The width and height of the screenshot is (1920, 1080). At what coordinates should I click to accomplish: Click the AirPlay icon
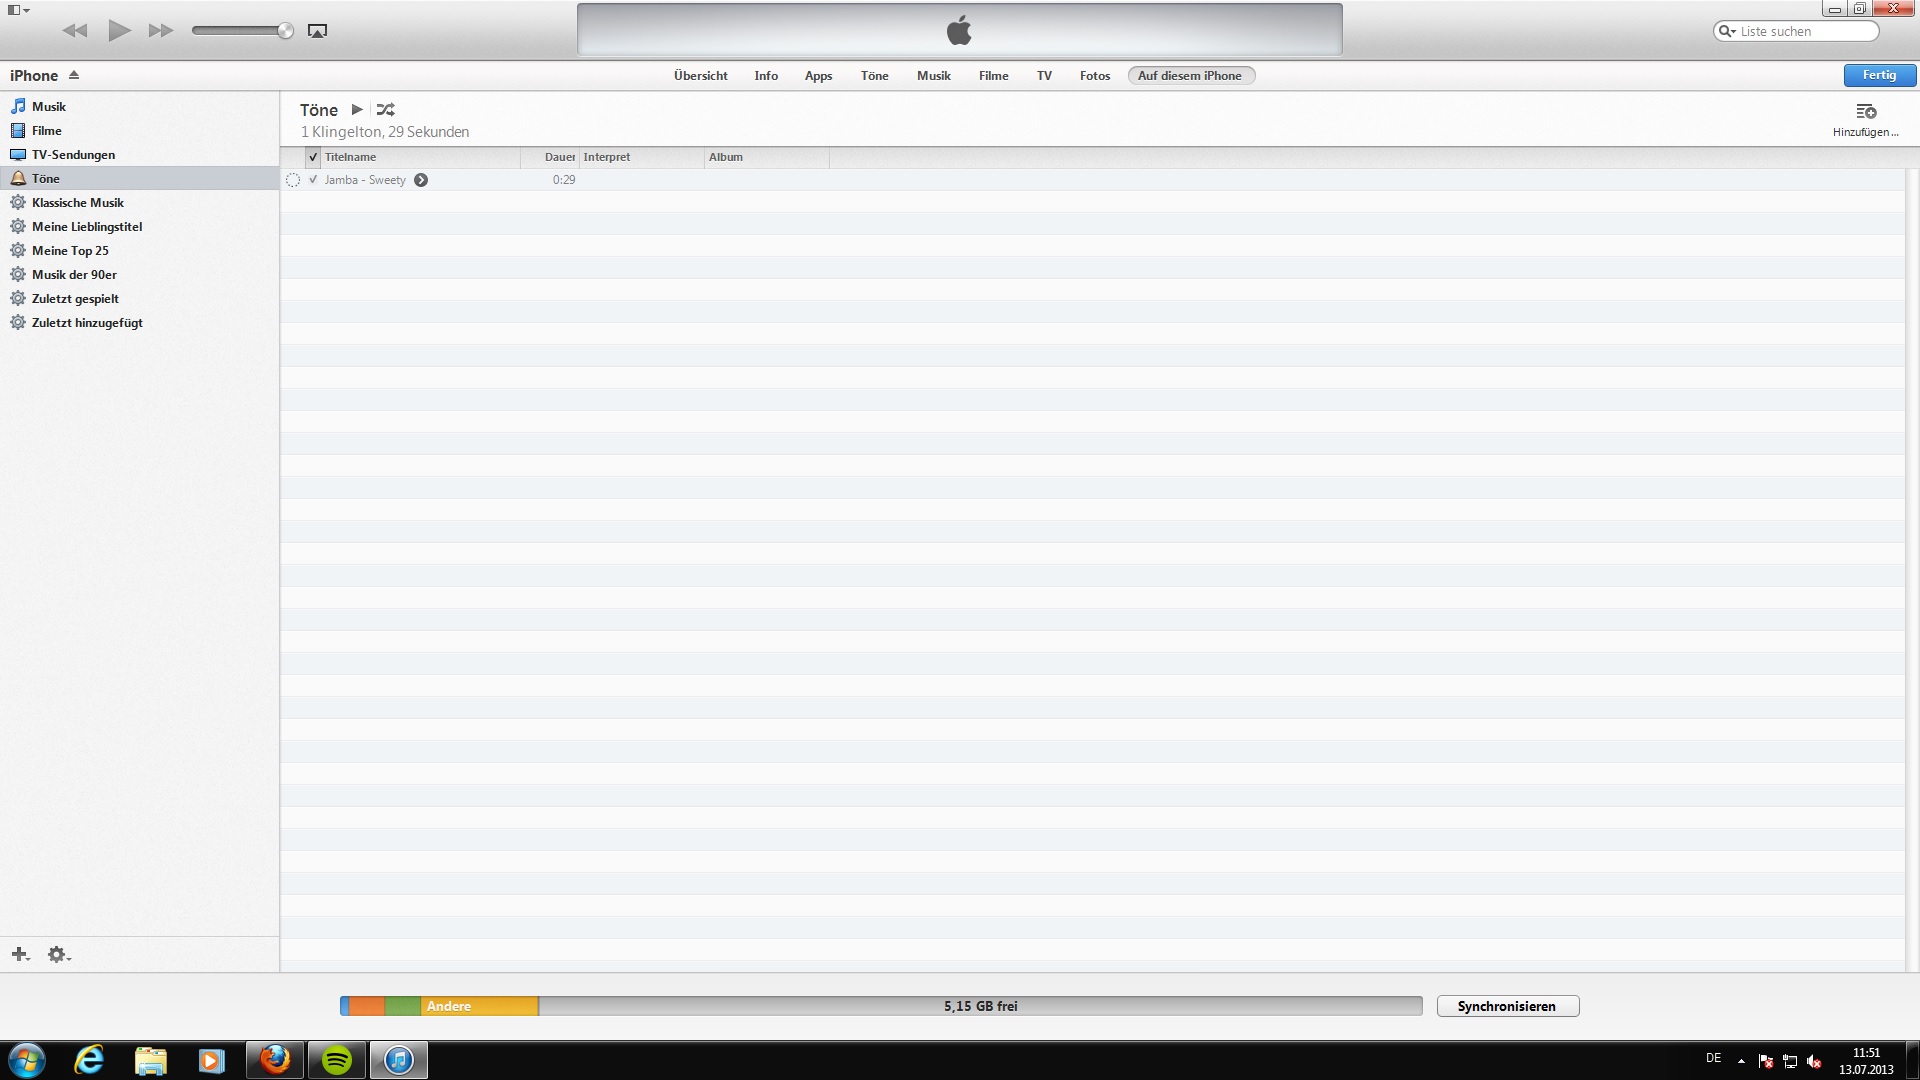coord(317,31)
